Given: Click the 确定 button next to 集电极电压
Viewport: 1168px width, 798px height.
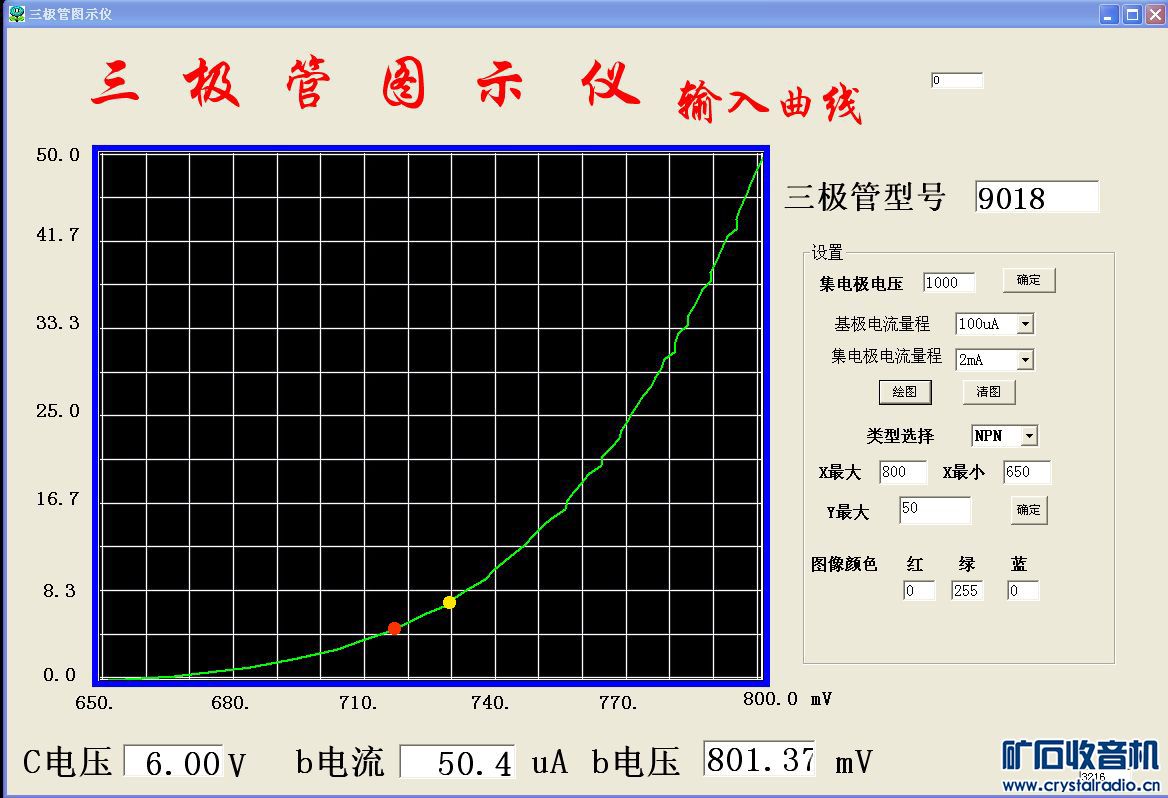Looking at the screenshot, I should tap(1029, 280).
